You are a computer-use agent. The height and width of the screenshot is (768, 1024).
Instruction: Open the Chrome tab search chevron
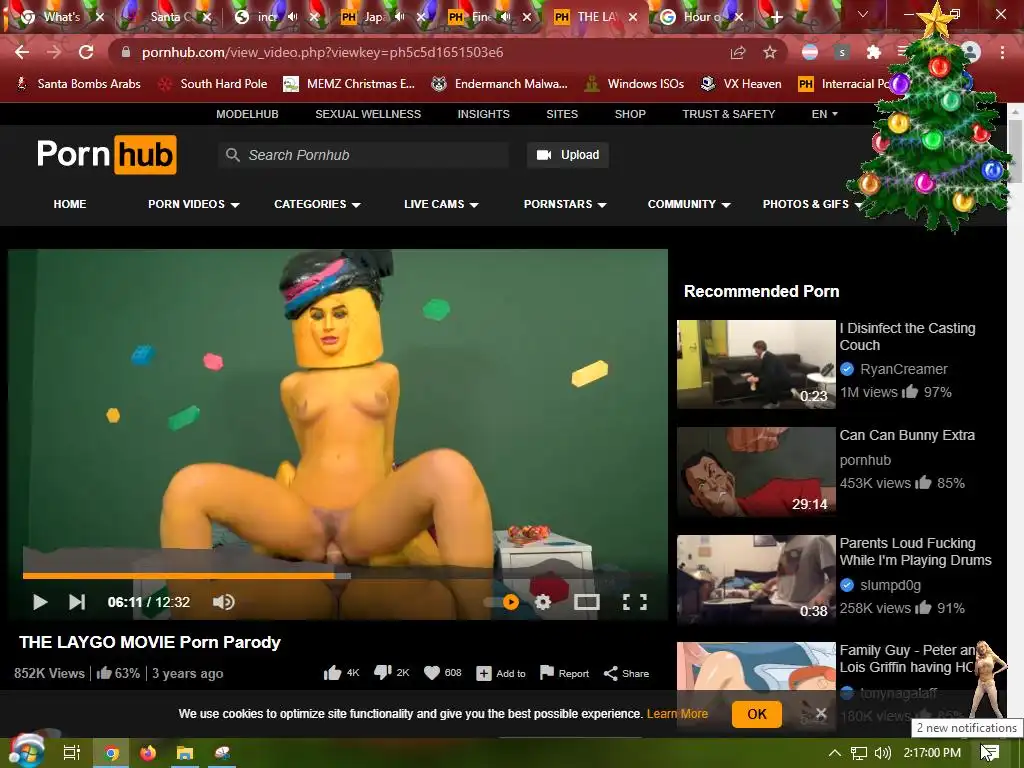(863, 14)
